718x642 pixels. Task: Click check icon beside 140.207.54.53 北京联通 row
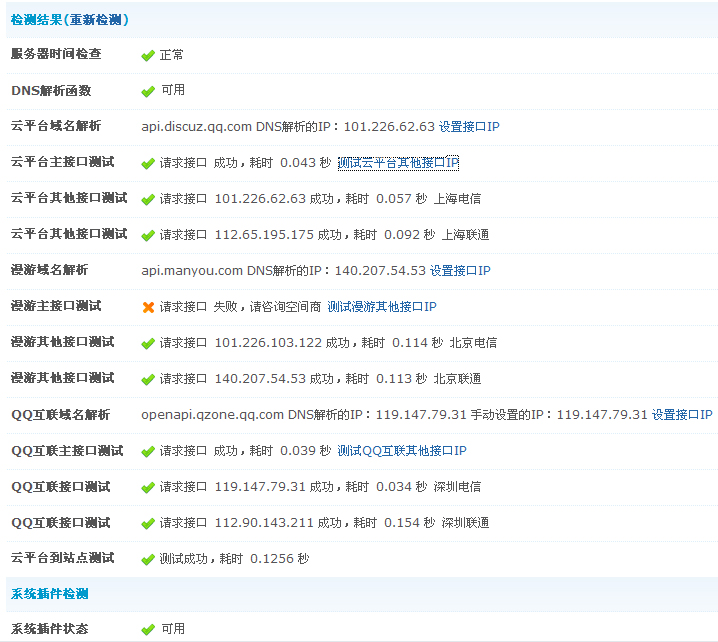148,380
